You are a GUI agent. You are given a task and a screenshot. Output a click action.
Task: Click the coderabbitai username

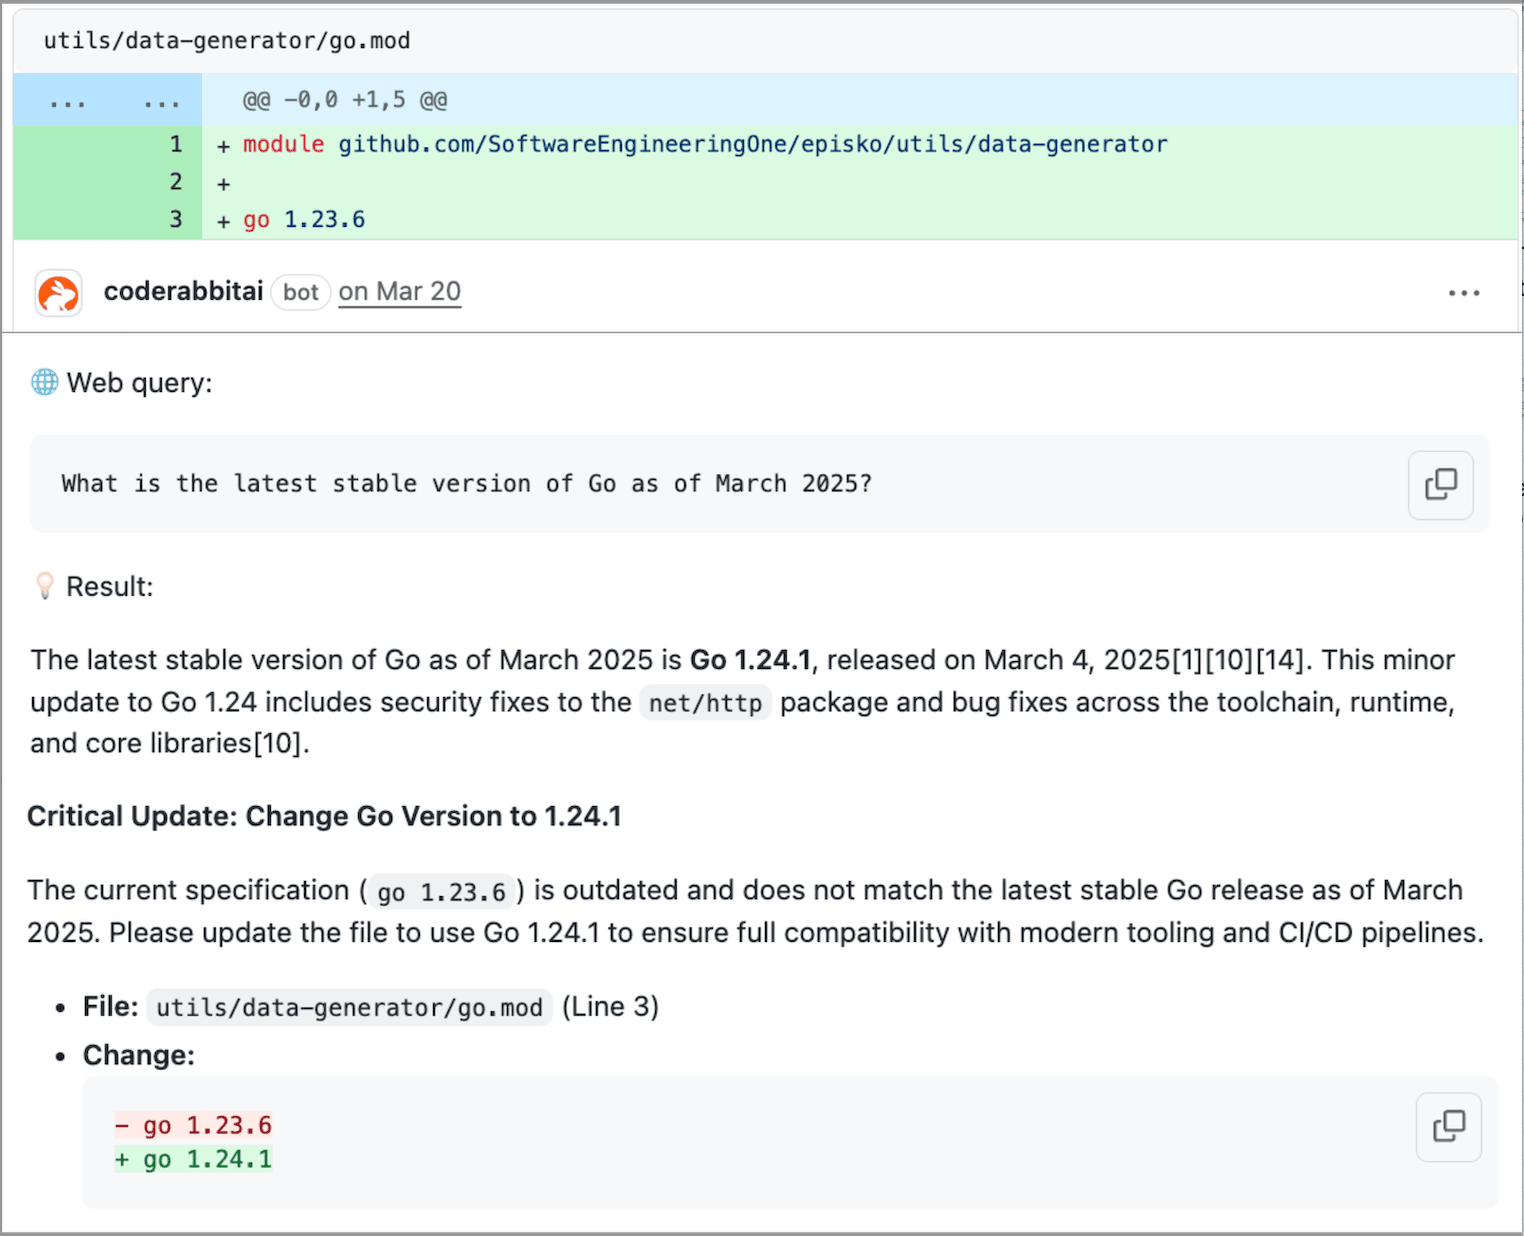click(x=183, y=291)
